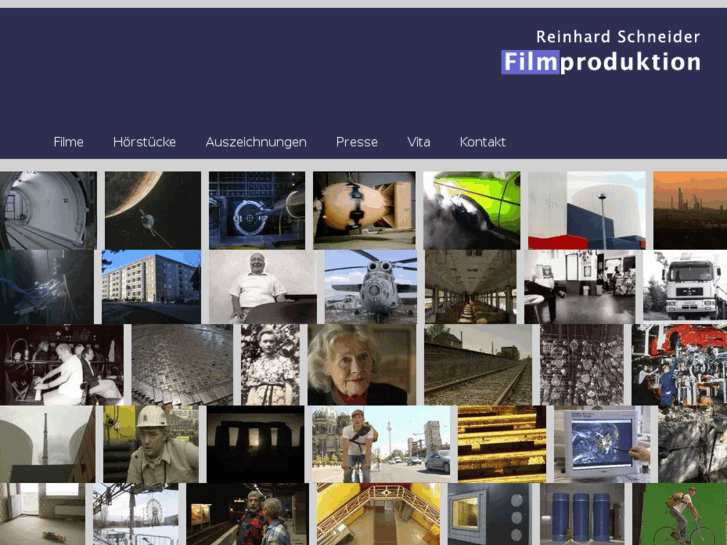Open the cobblestone pavement thumbnail
Viewport: 727px width, 545px height.
coord(182,365)
